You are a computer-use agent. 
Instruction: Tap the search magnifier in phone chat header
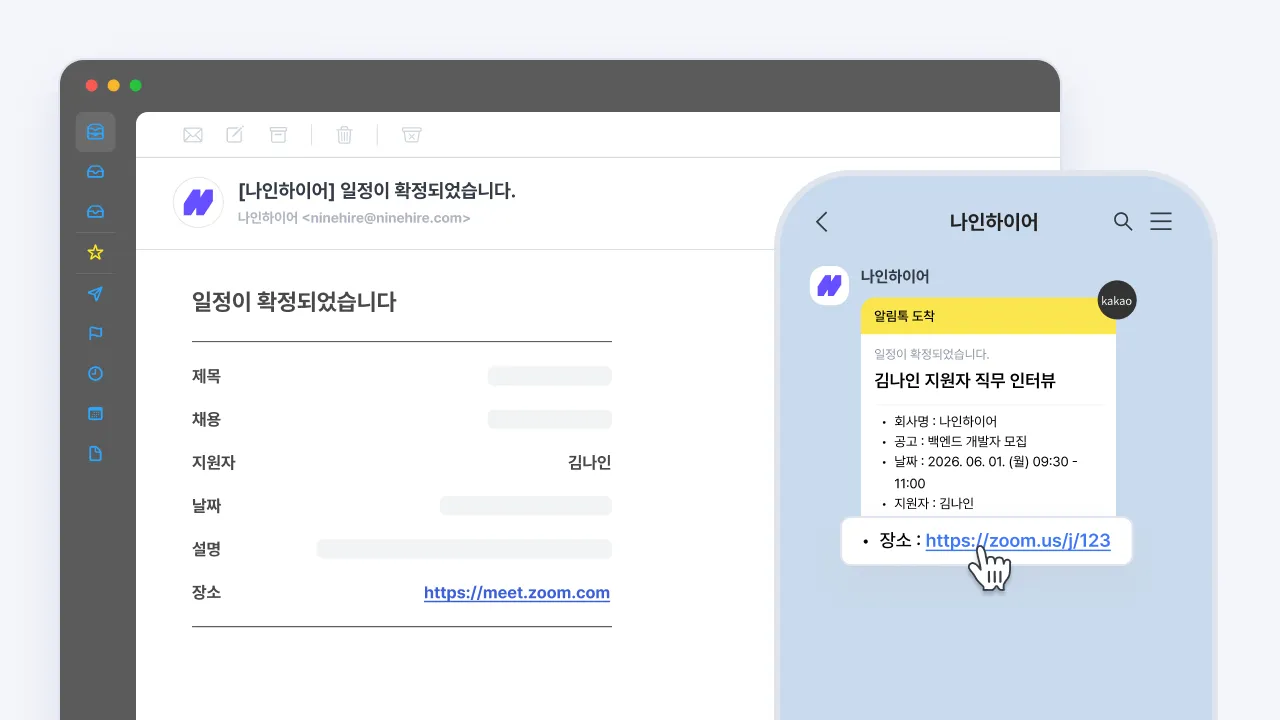(x=1123, y=222)
